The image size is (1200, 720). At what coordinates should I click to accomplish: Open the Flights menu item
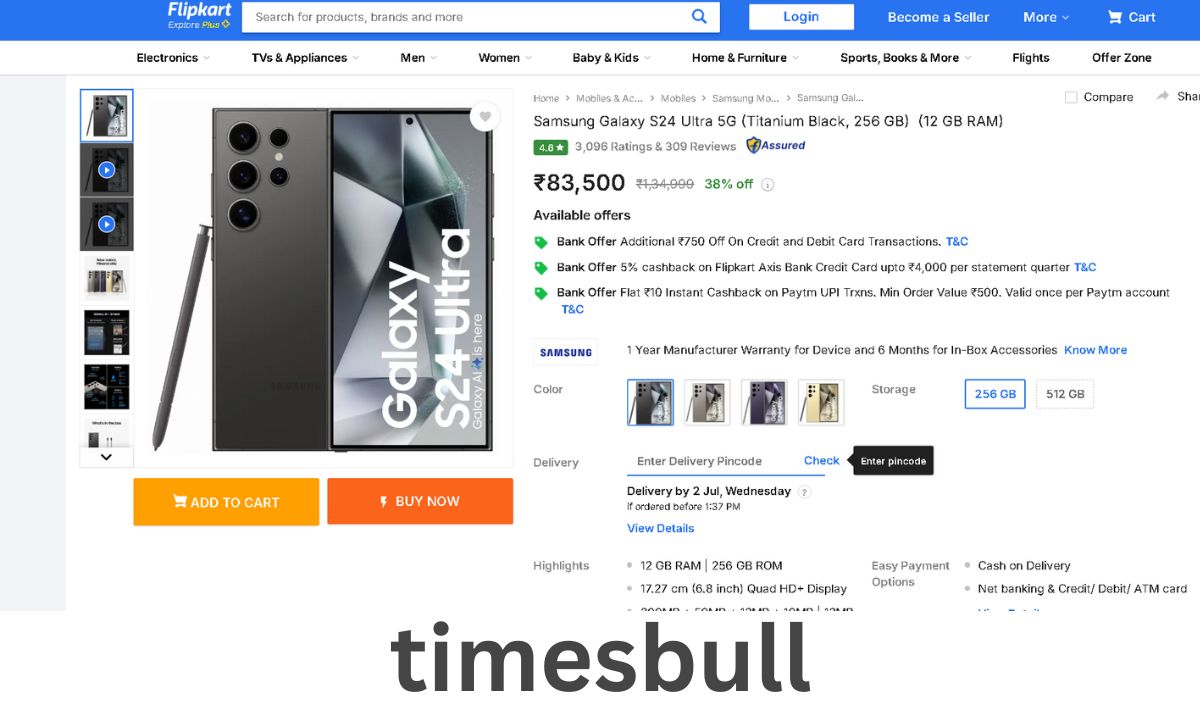(1031, 58)
